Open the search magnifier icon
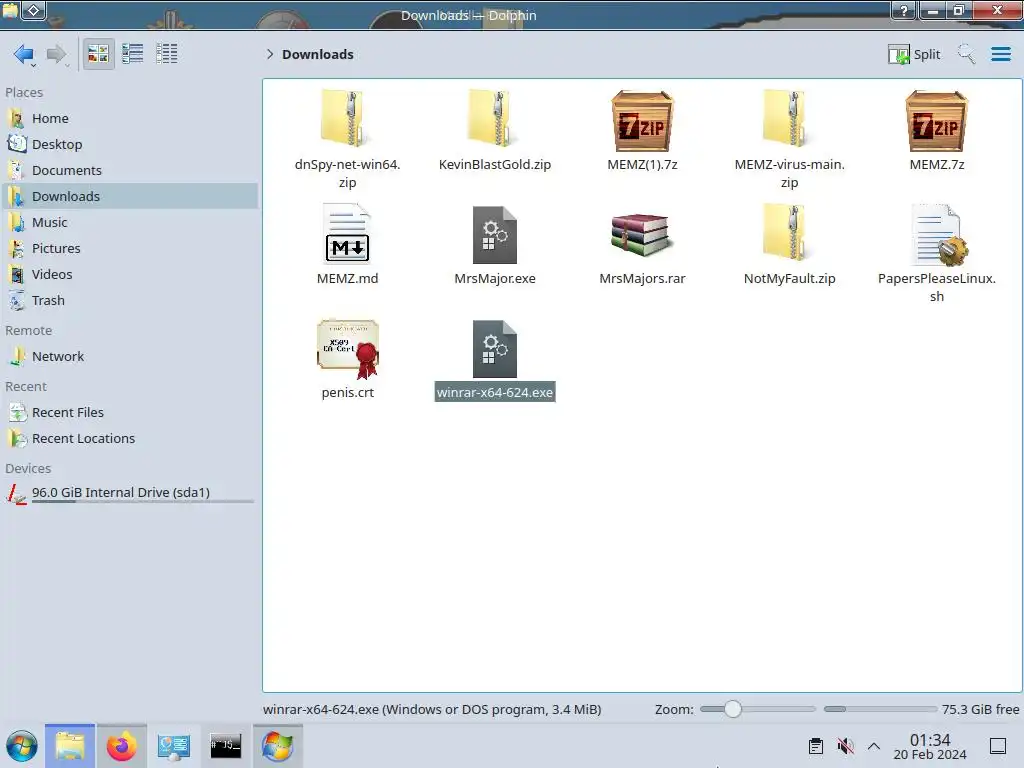Viewport: 1024px width, 768px height. point(966,54)
